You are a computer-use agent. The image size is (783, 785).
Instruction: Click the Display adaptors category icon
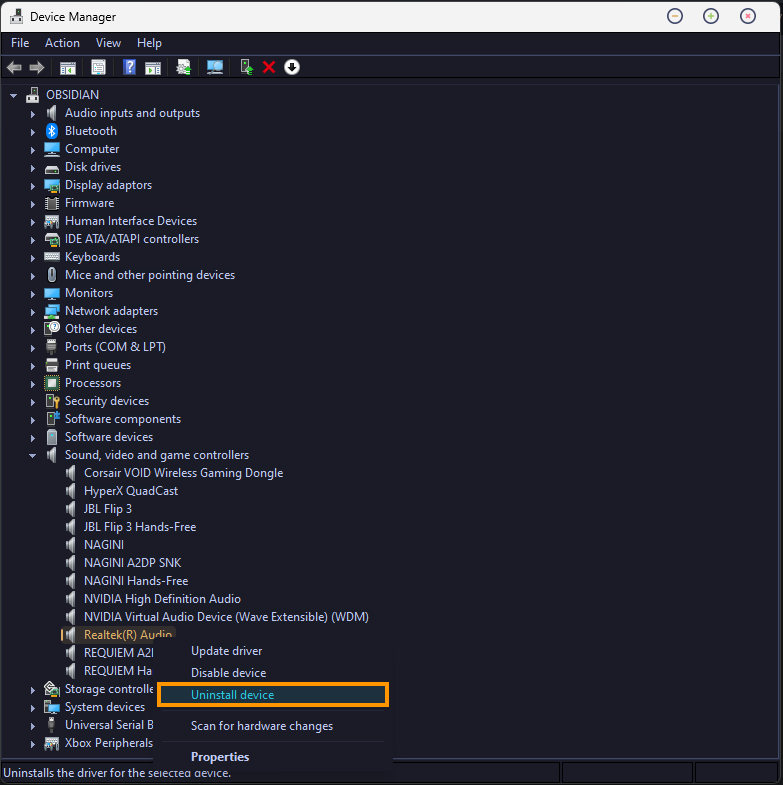(x=52, y=186)
